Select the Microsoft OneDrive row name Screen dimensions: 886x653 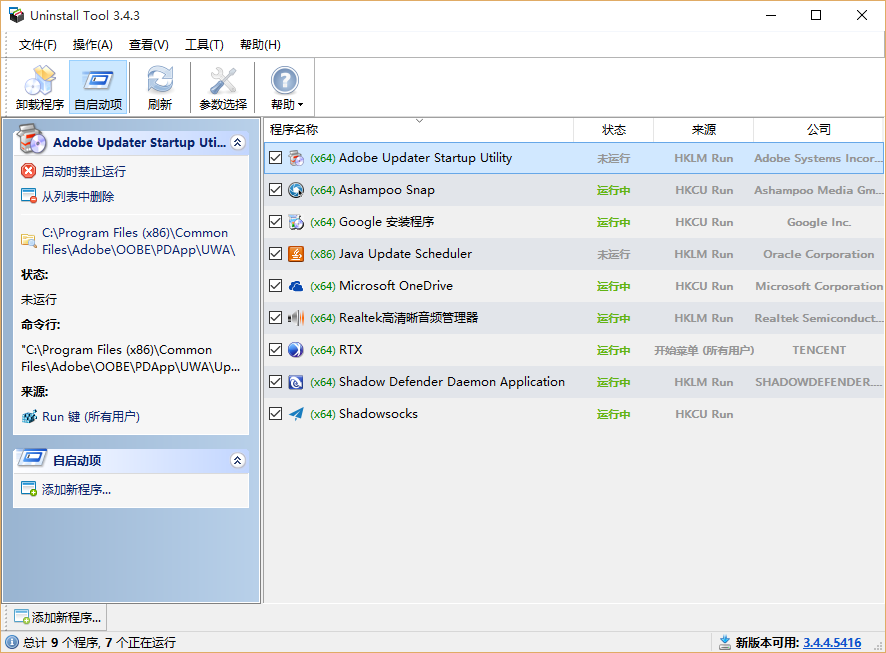click(396, 286)
